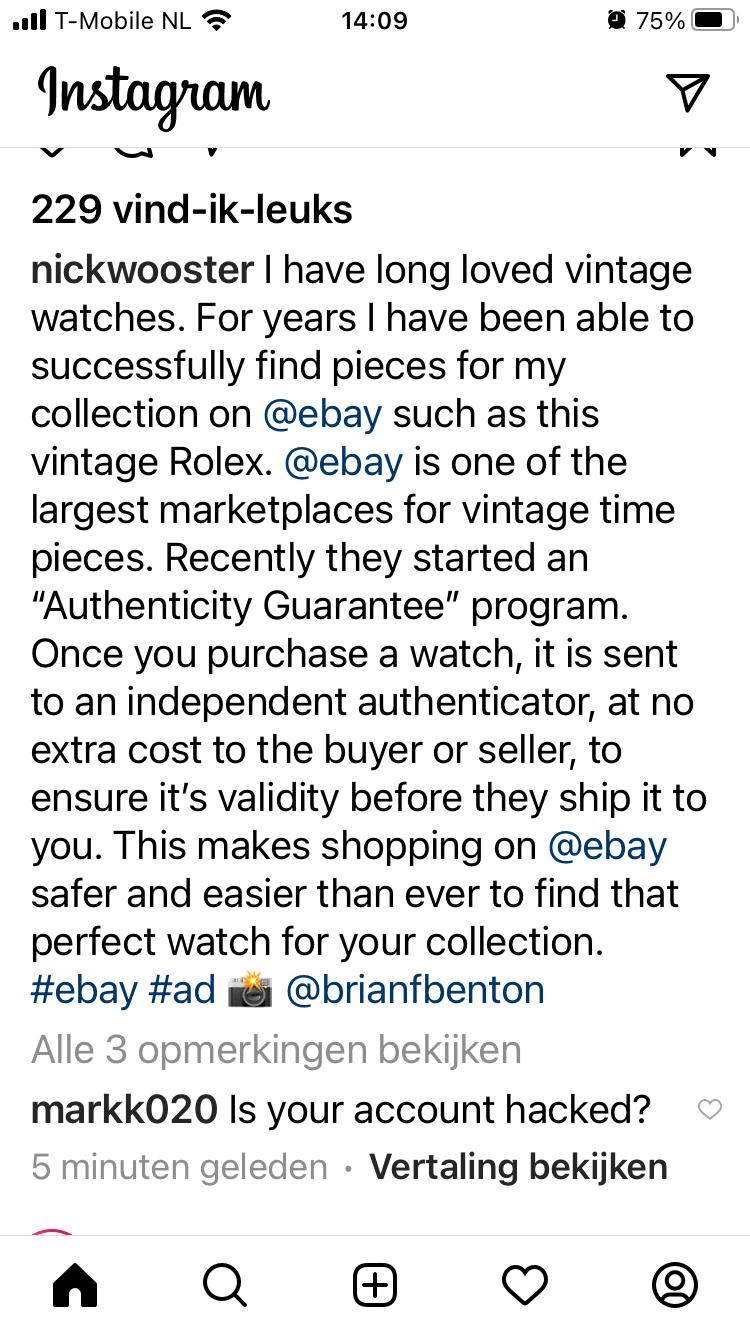Tap the first @ebay mention
750x1334 pixels.
pos(322,414)
